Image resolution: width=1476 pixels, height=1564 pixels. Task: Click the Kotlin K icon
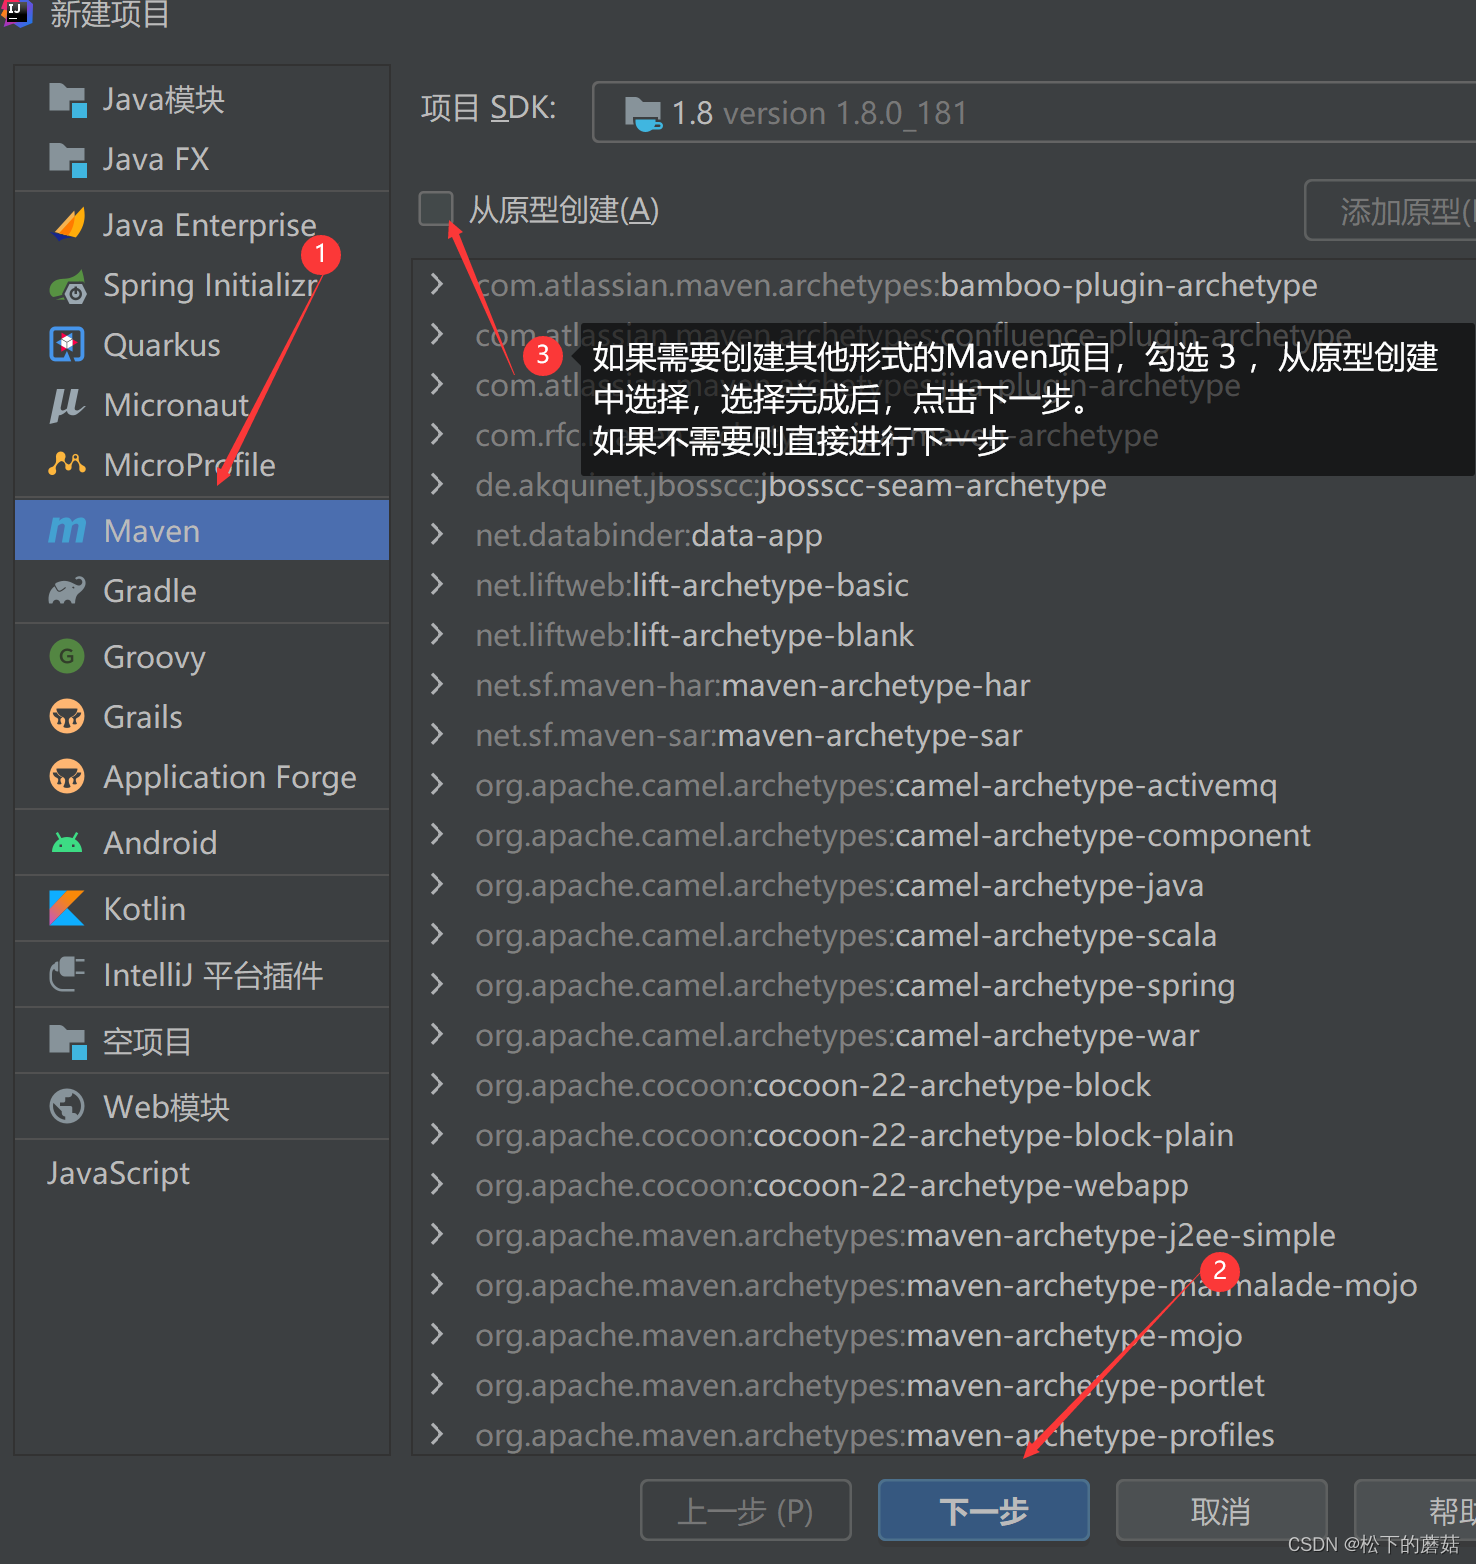pyautogui.click(x=67, y=908)
